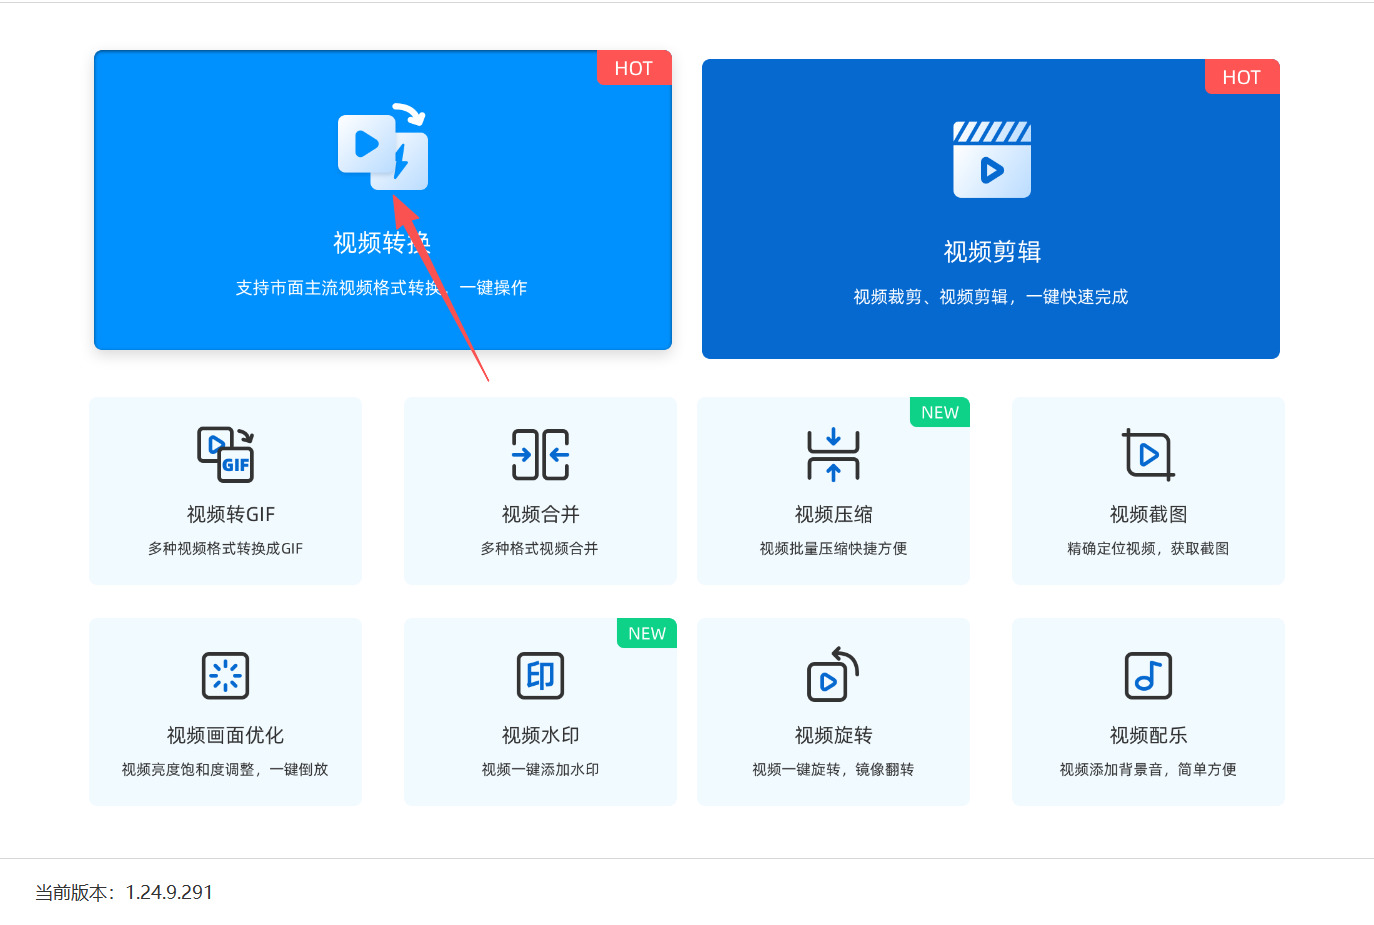Select the 视频配乐 music note icon
Screen dimensions: 1374x925
click(x=1148, y=676)
